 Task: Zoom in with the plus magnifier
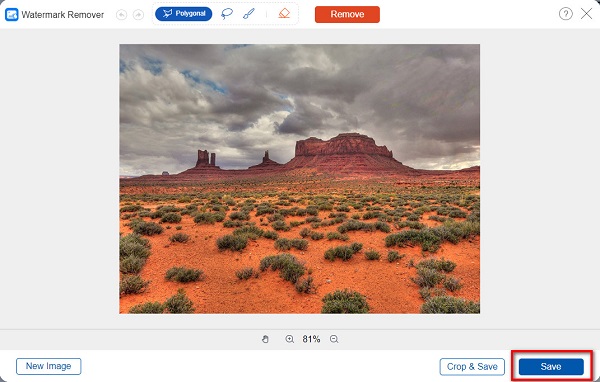pyautogui.click(x=290, y=339)
